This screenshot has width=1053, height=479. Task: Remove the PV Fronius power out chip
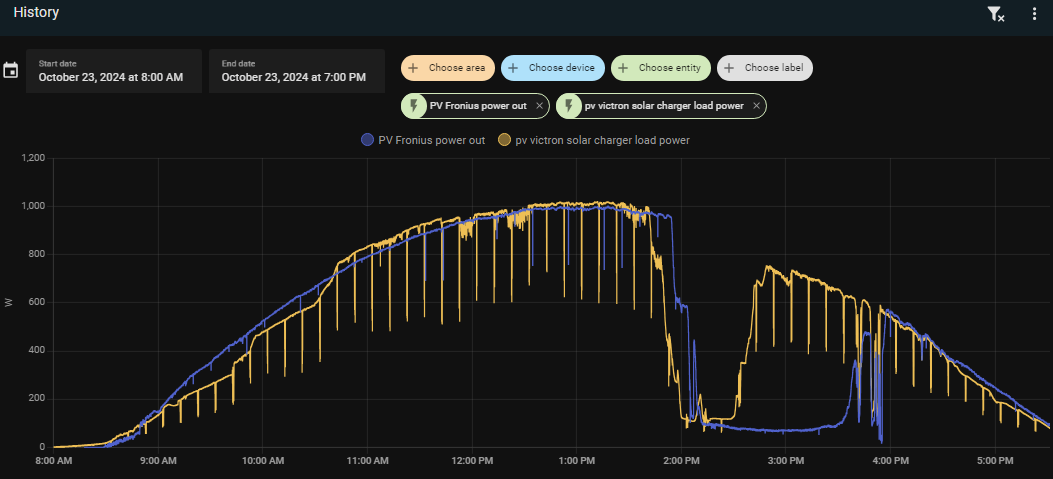(x=540, y=106)
